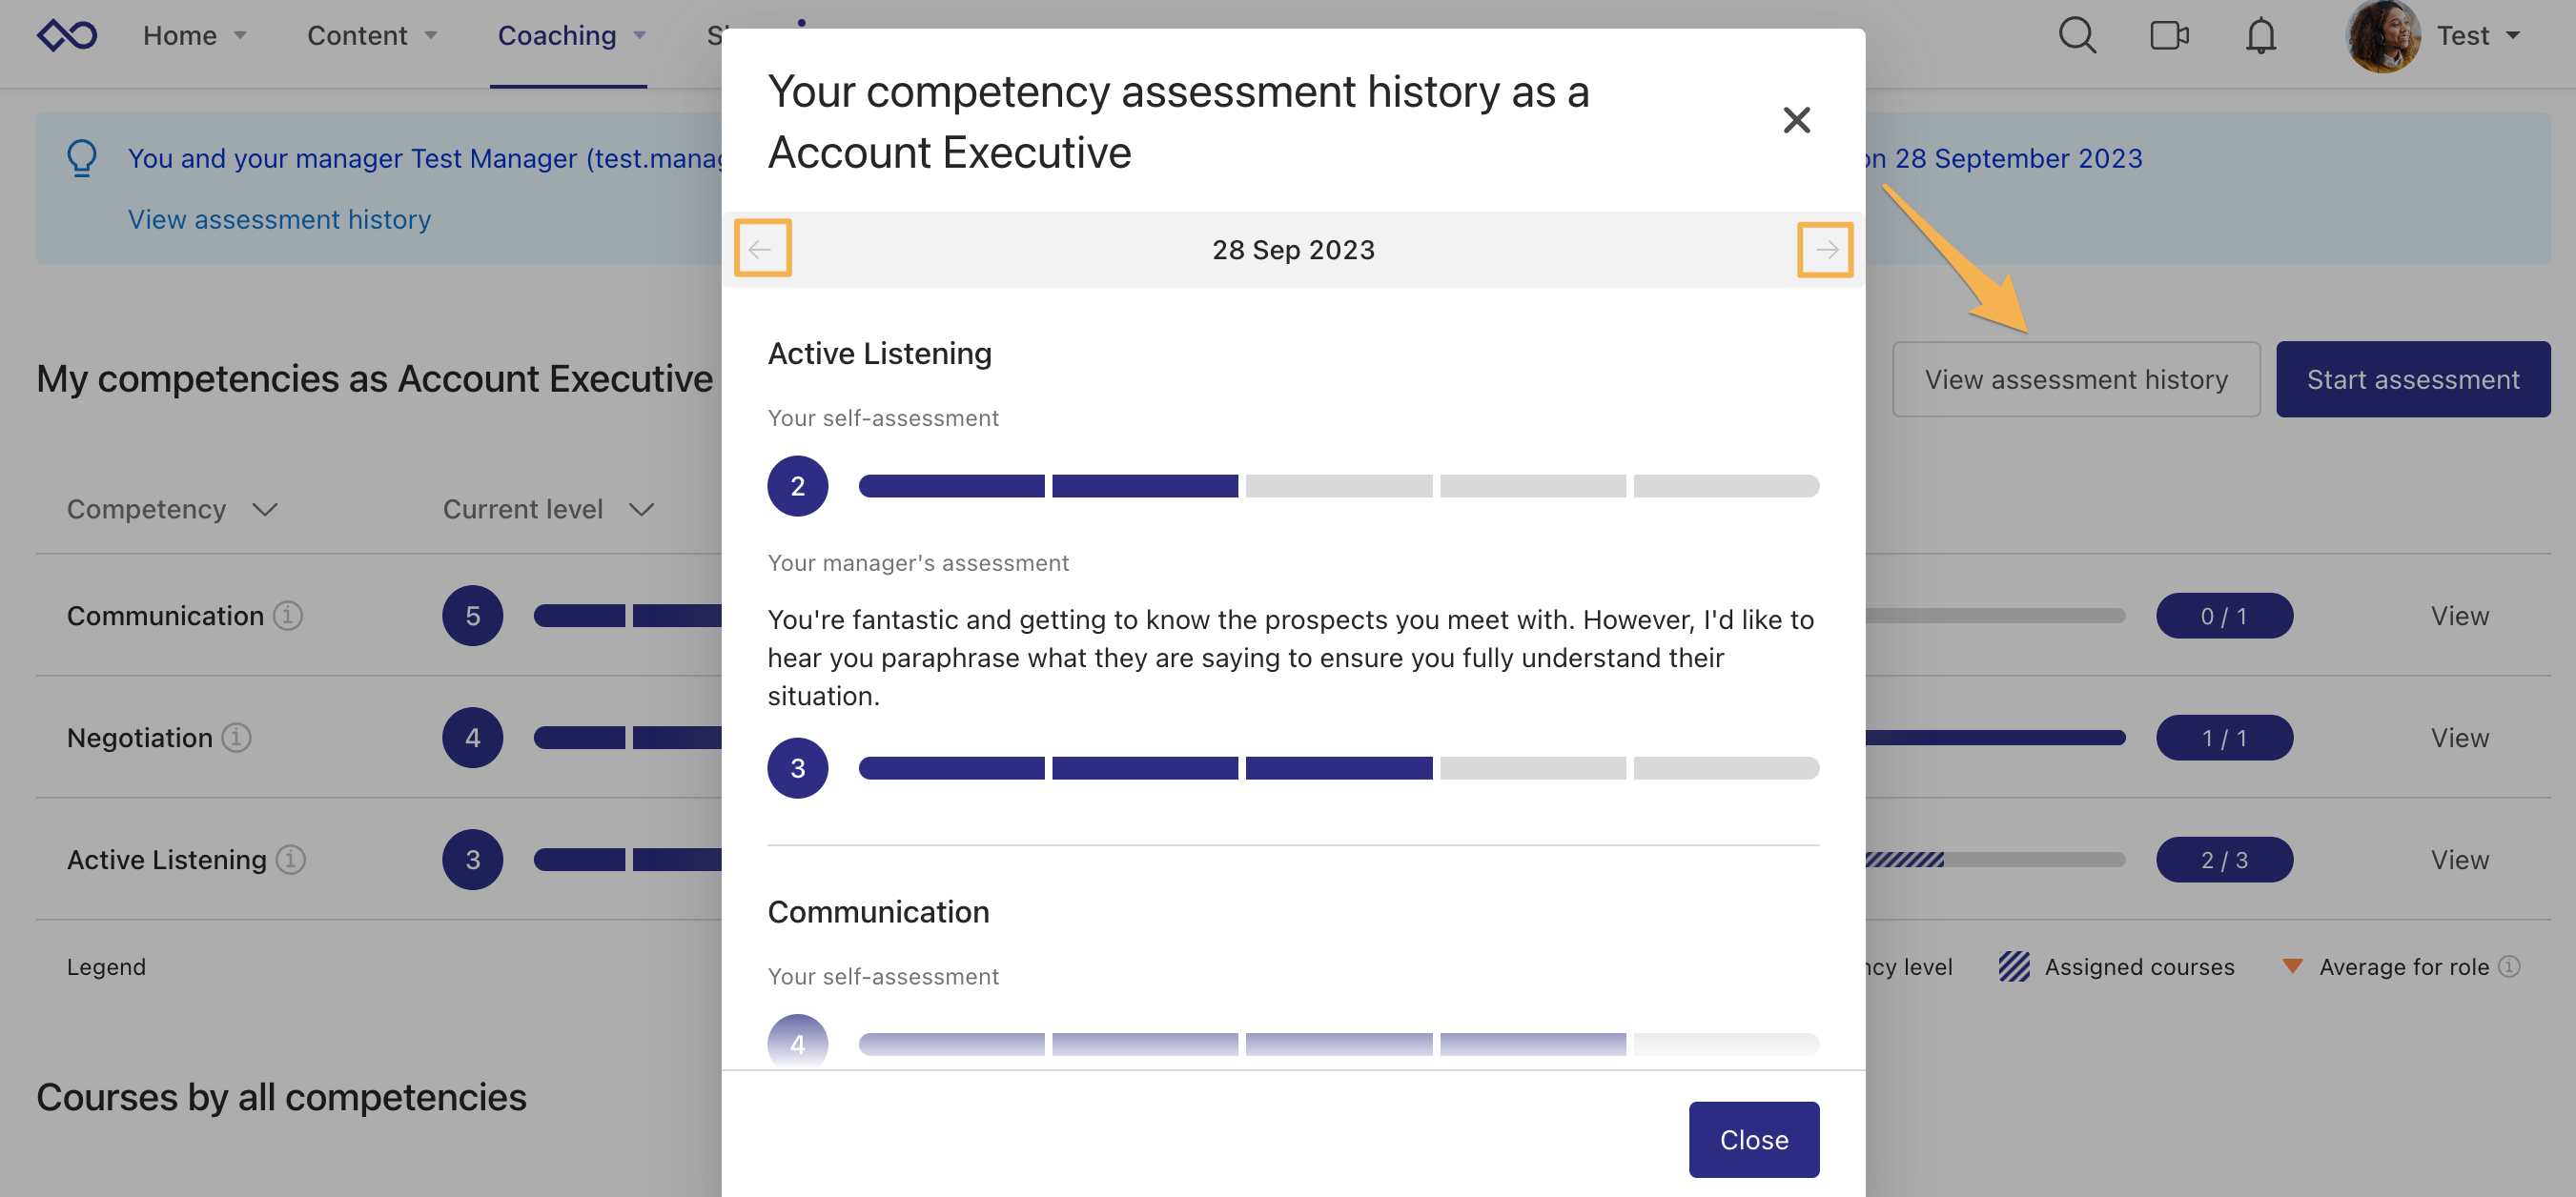Open the search icon in top bar

pyautogui.click(x=2077, y=35)
